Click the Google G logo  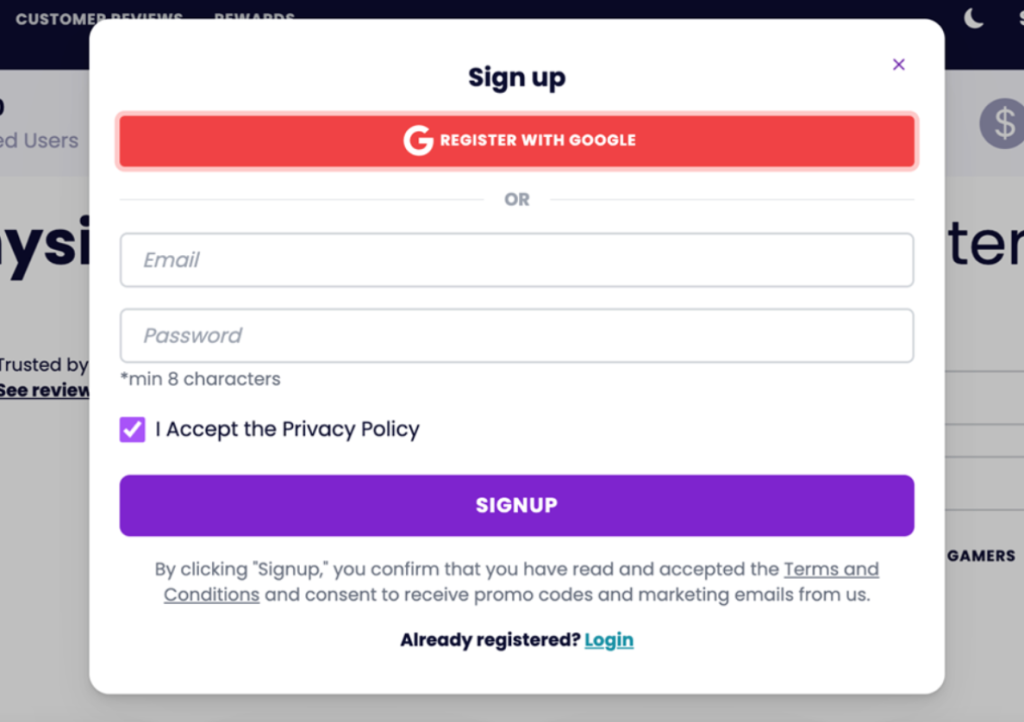click(x=418, y=140)
